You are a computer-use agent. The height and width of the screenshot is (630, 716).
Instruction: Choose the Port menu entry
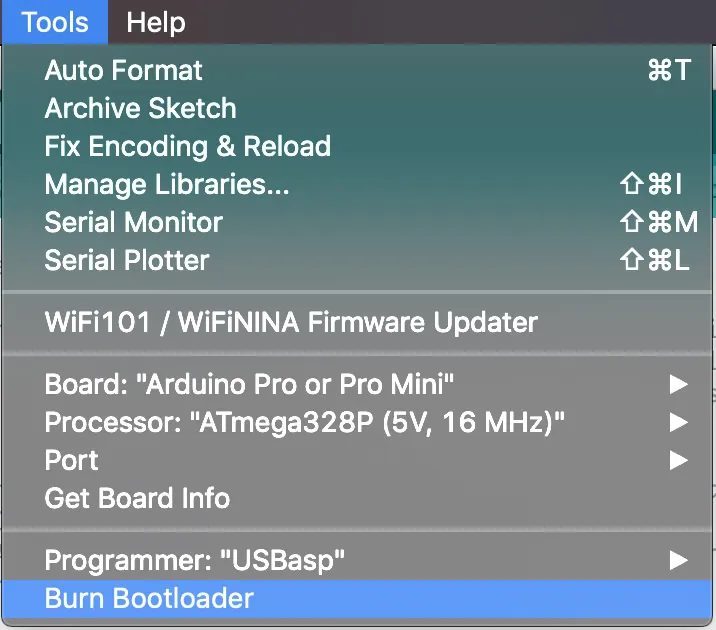coord(72,460)
